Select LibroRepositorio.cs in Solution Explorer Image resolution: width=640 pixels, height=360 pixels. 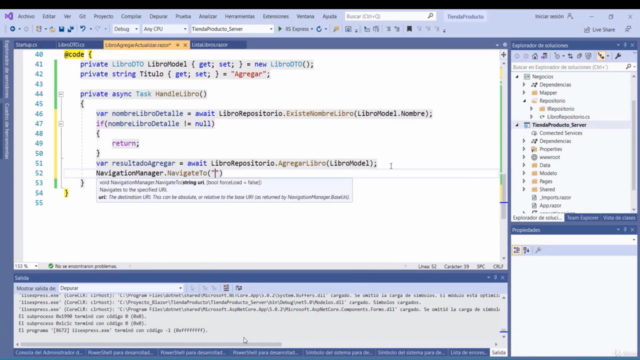click(x=568, y=117)
